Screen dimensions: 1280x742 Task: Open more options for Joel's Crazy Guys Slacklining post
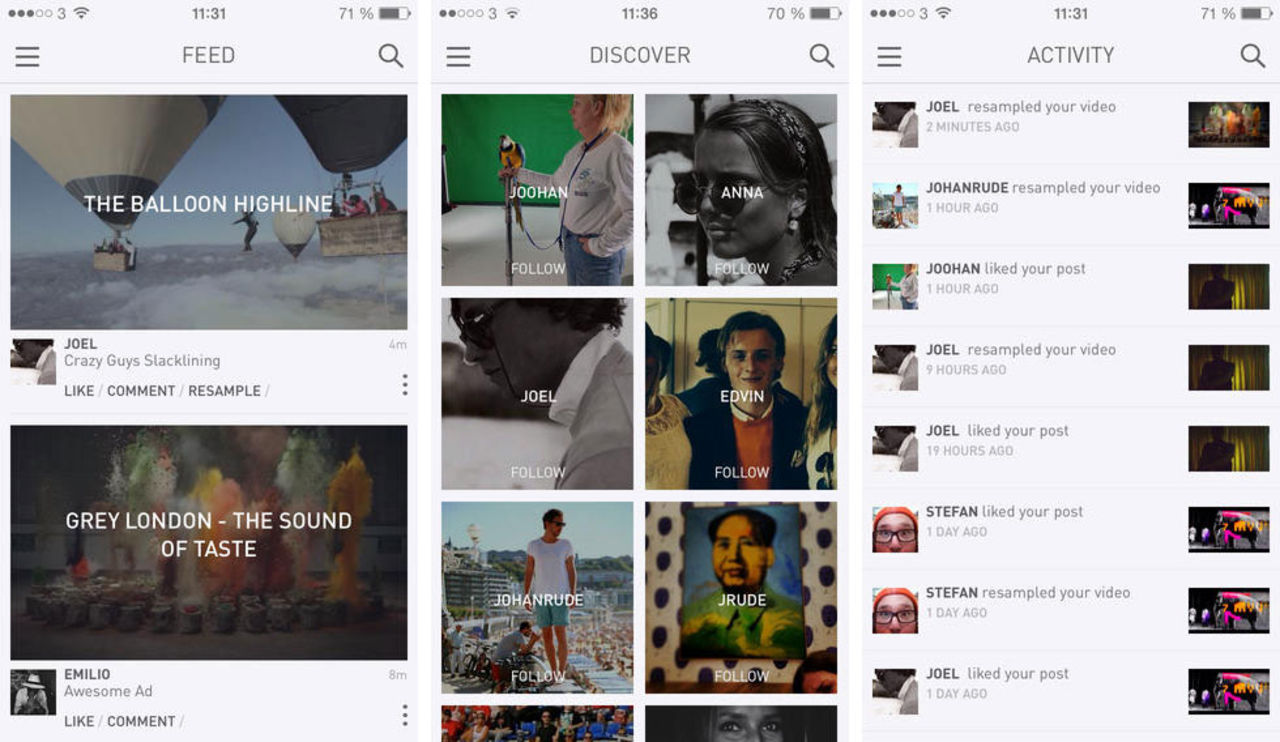[404, 385]
